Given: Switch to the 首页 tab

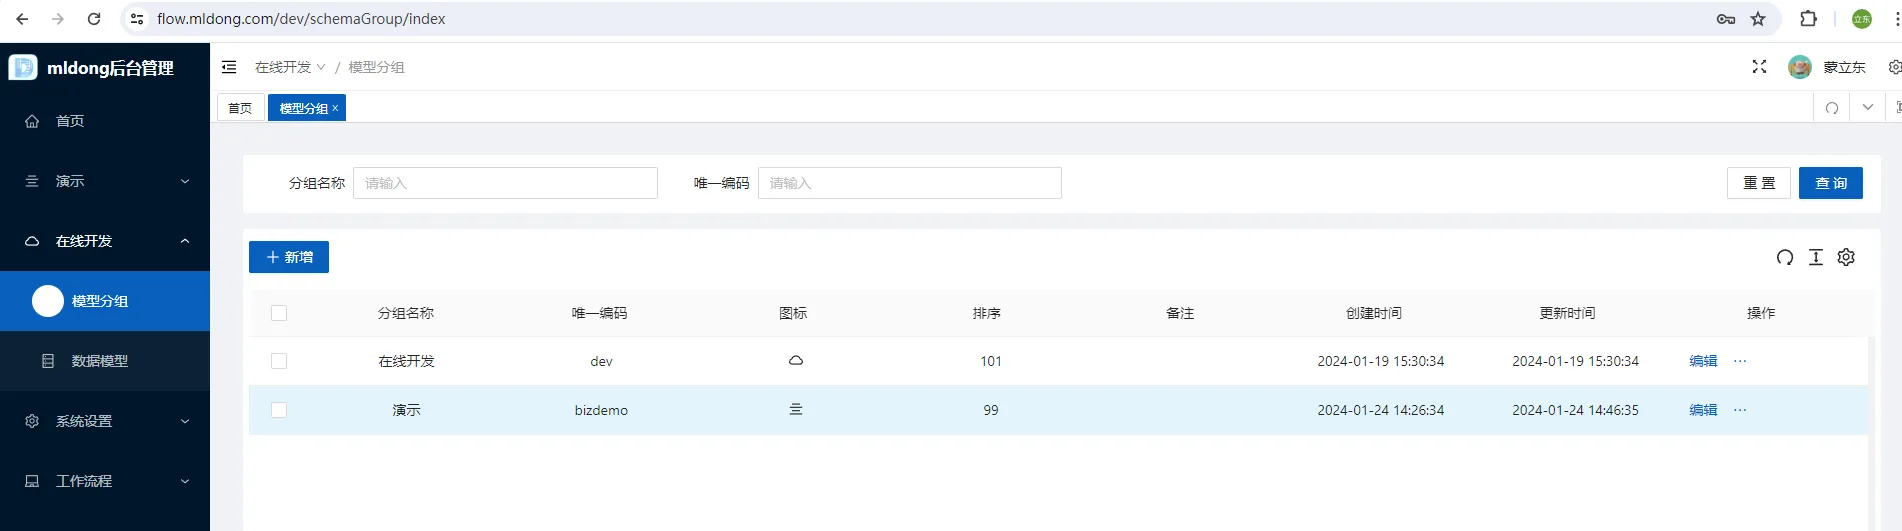Looking at the screenshot, I should tap(240, 108).
